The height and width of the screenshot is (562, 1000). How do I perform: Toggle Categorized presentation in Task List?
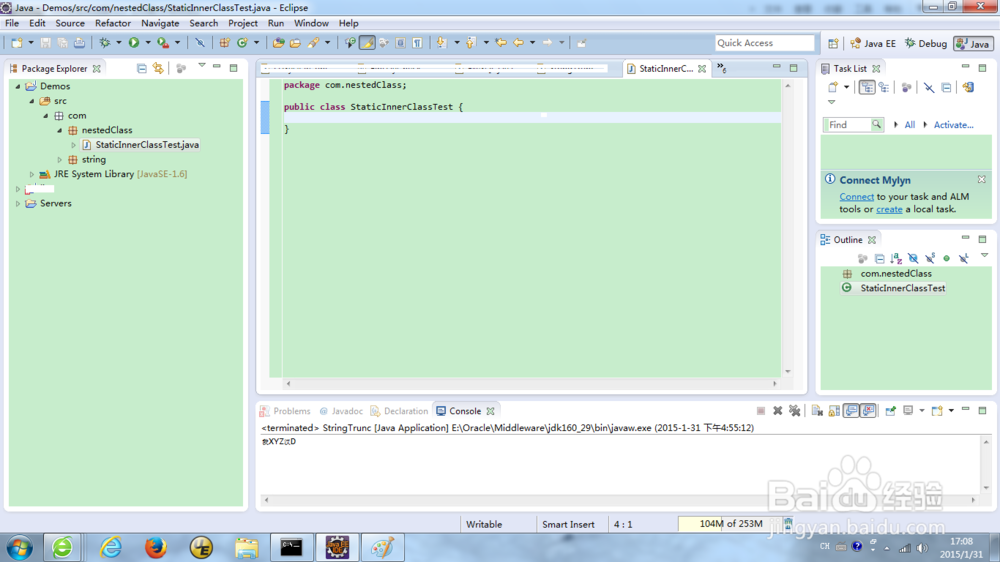(x=867, y=87)
